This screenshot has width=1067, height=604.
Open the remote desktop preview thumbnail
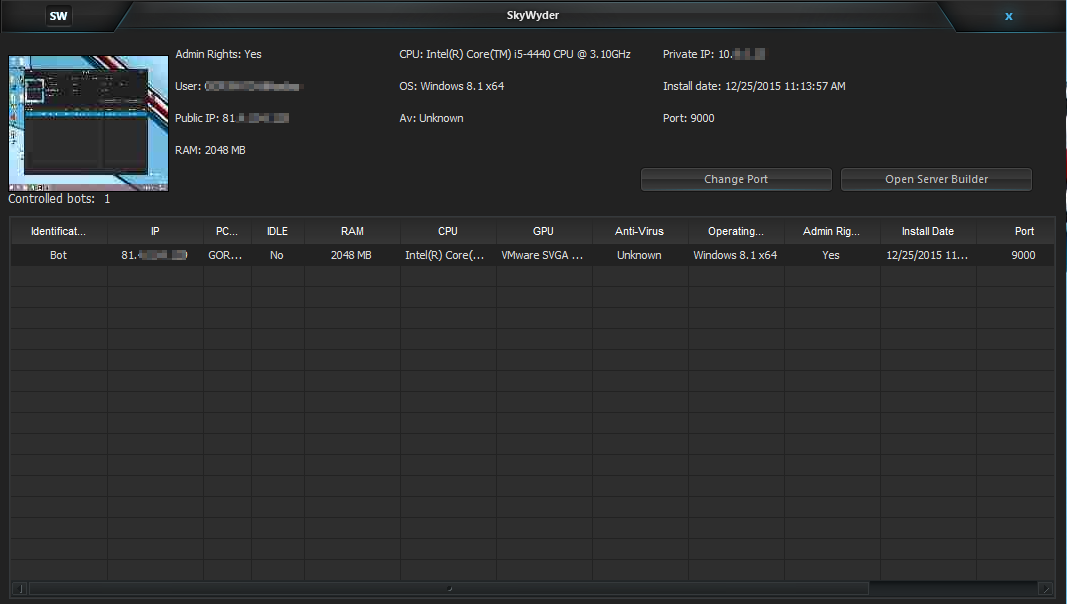pos(88,123)
